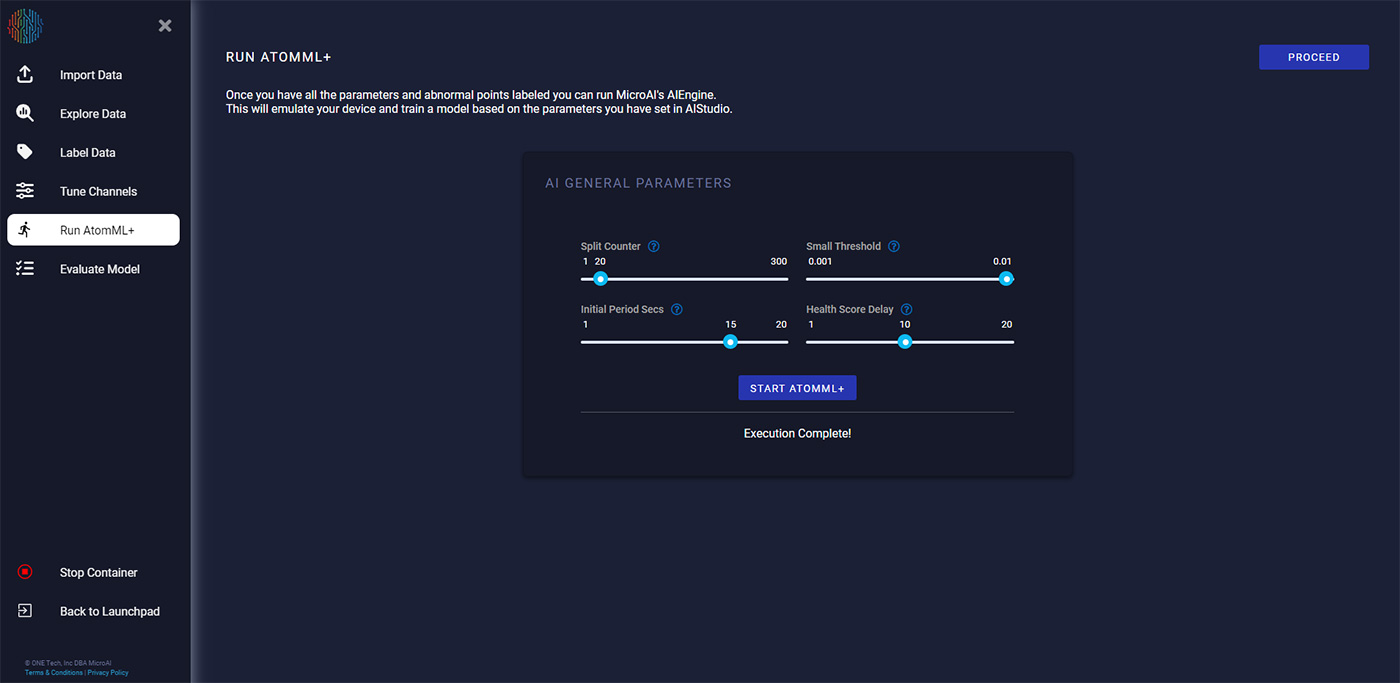
Task: Click the Small Threshold slider handle
Action: [x=1006, y=279]
